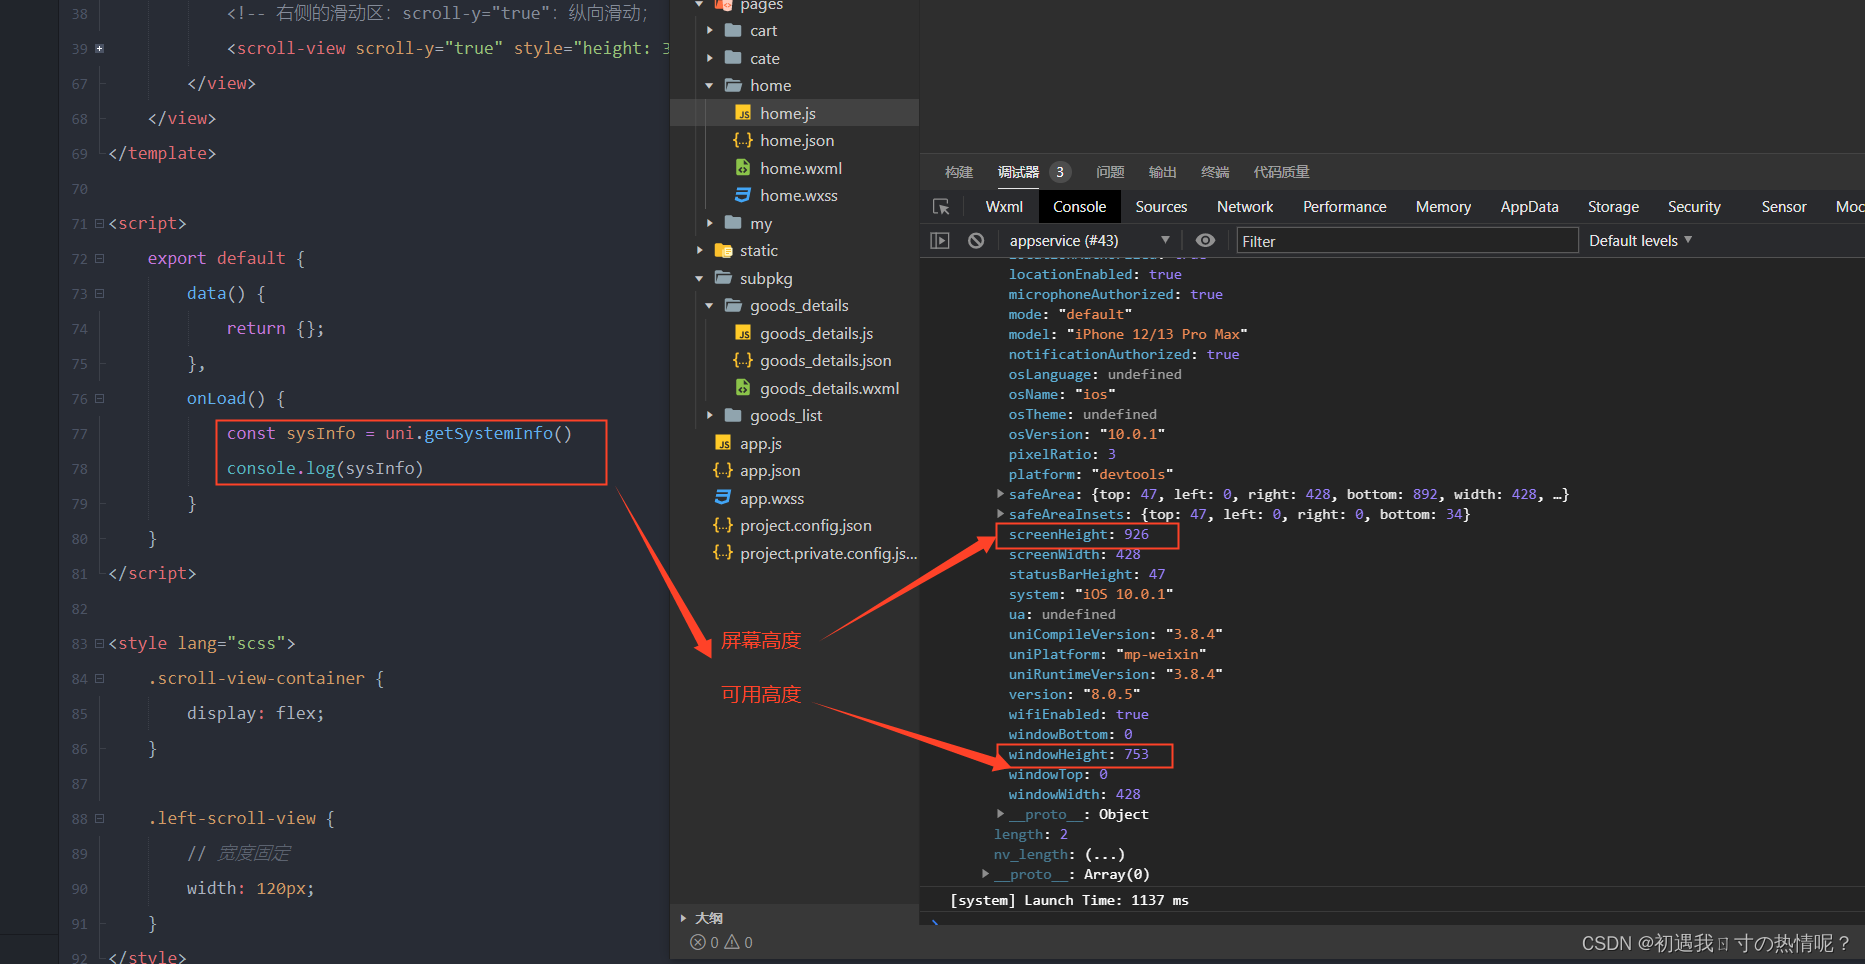Switch to the Storage tab
1865x964 pixels.
pyautogui.click(x=1613, y=207)
